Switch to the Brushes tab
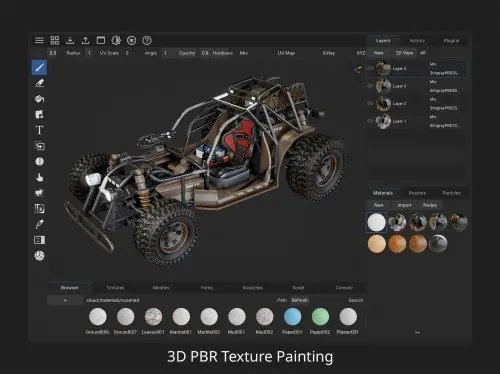The width and height of the screenshot is (500, 374). [x=417, y=193]
